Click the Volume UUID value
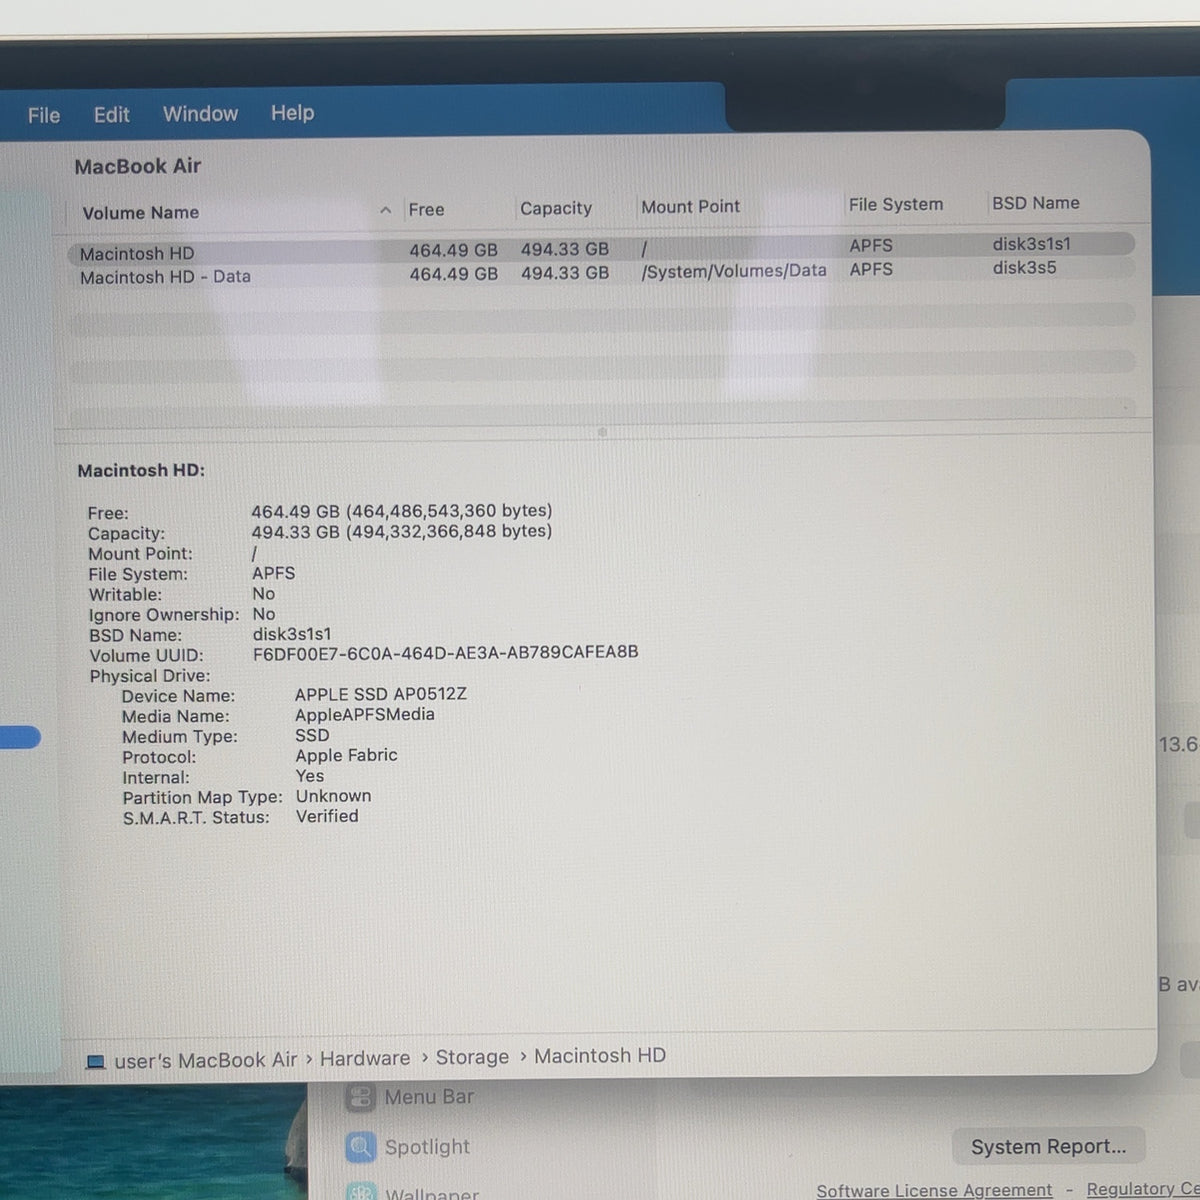 (x=445, y=653)
